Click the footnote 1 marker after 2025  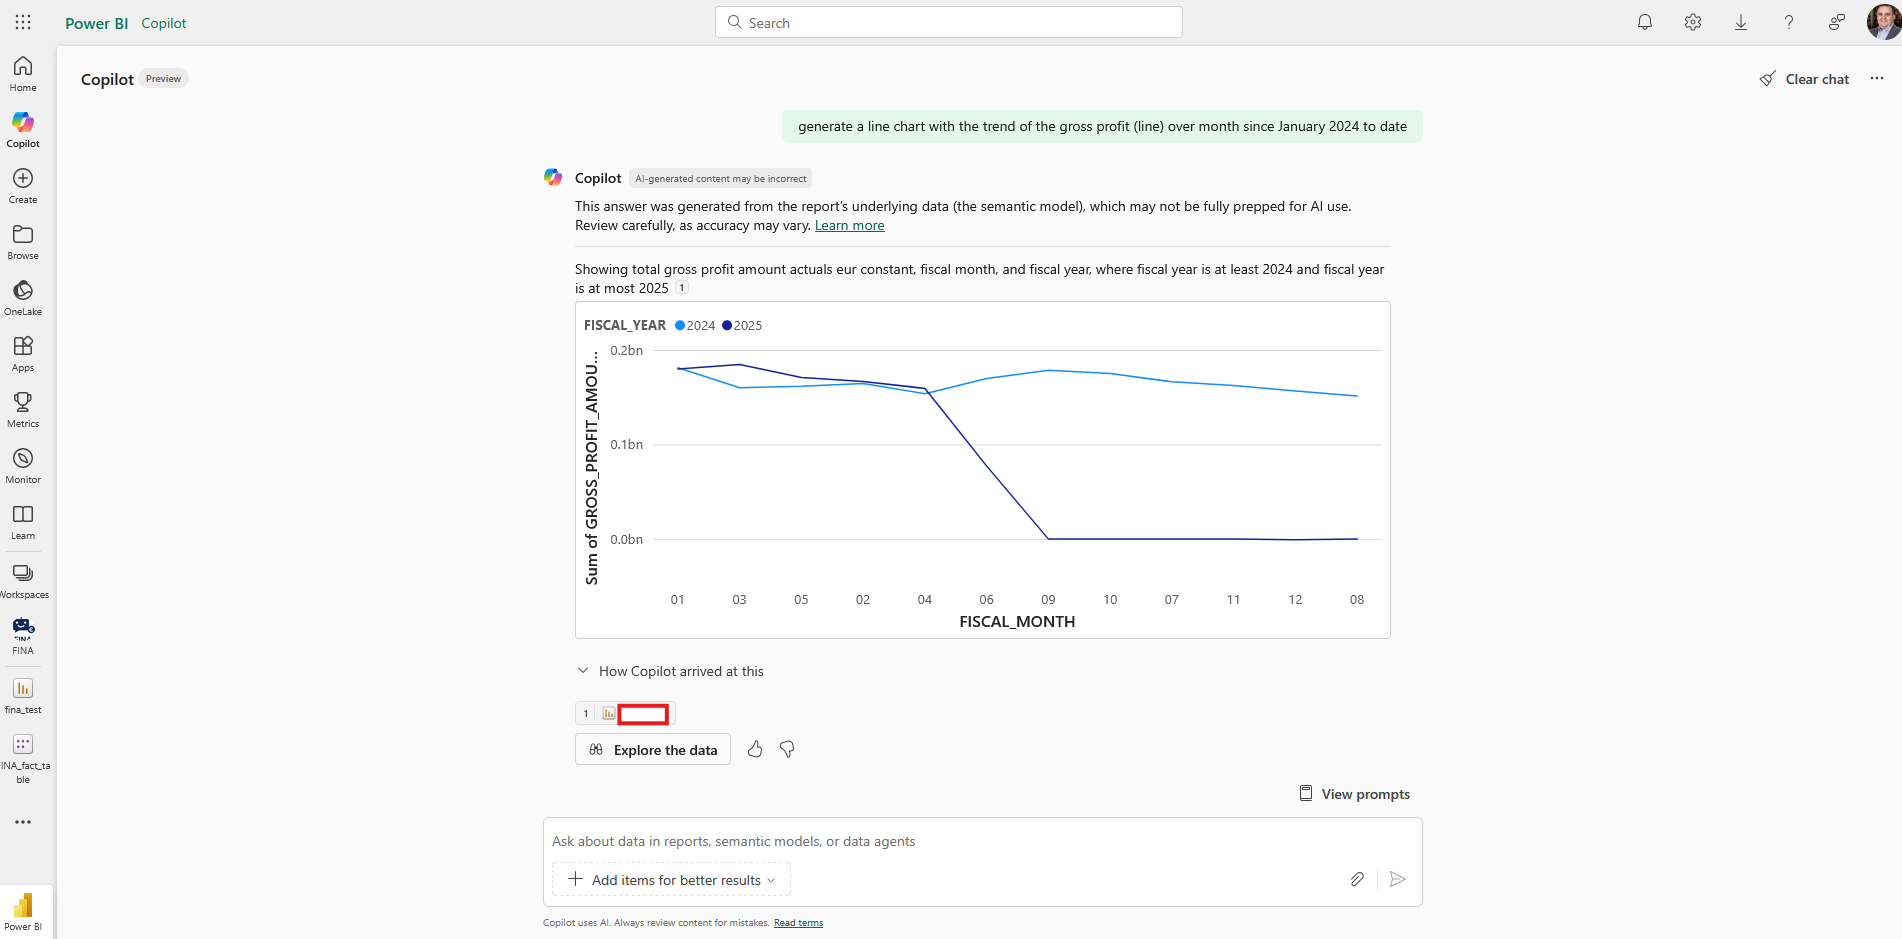point(682,288)
